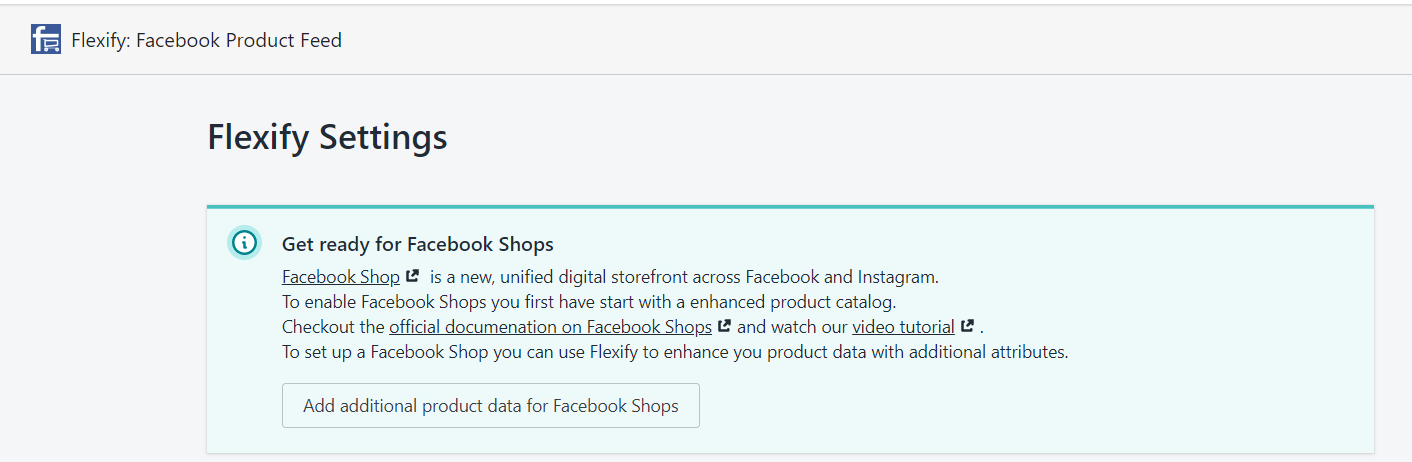The width and height of the screenshot is (1412, 462).
Task: Click Add additional product data for Facebook Shops
Action: [491, 406]
